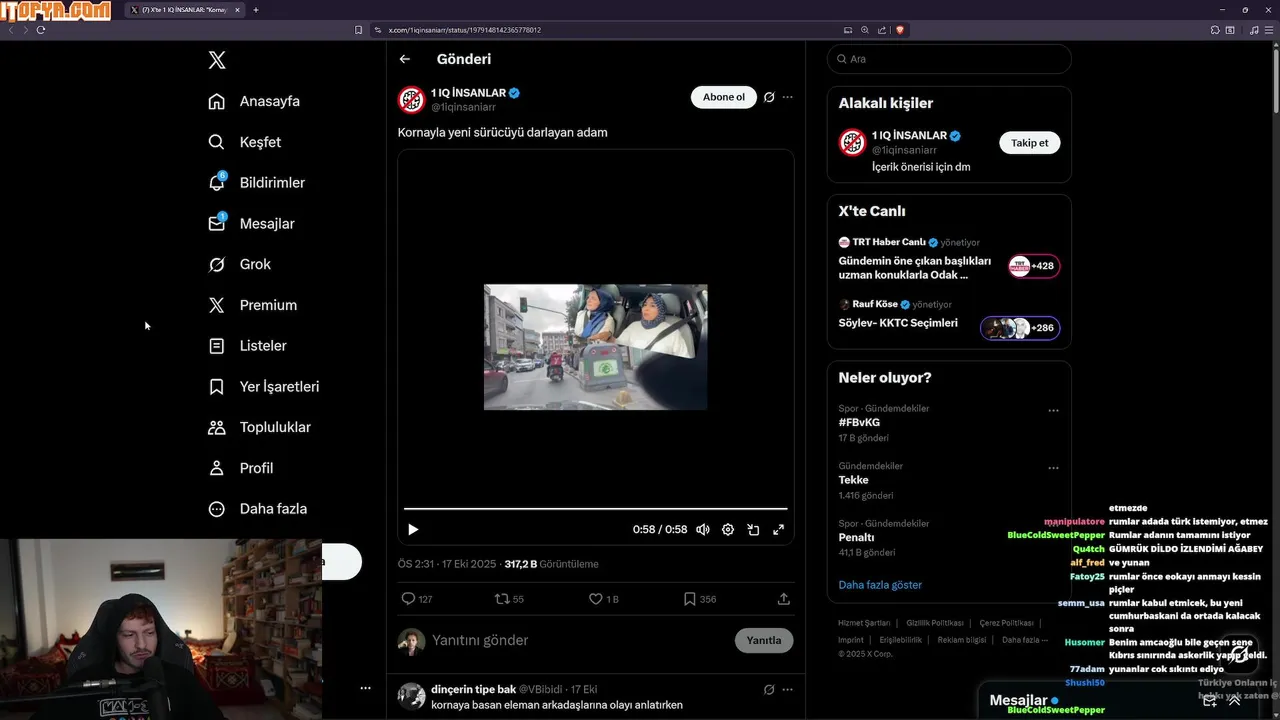Click the x.com address bar URL

(465, 30)
